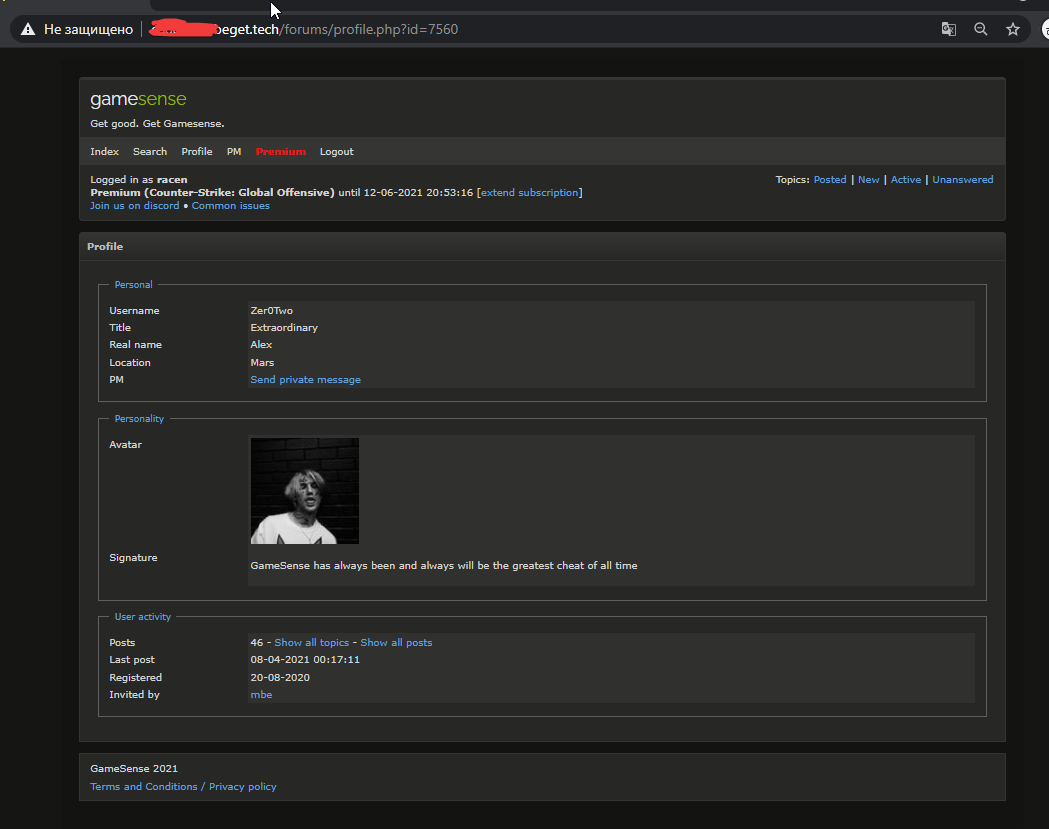Open the Search menu item
This screenshot has width=1049, height=829.
[x=150, y=152]
